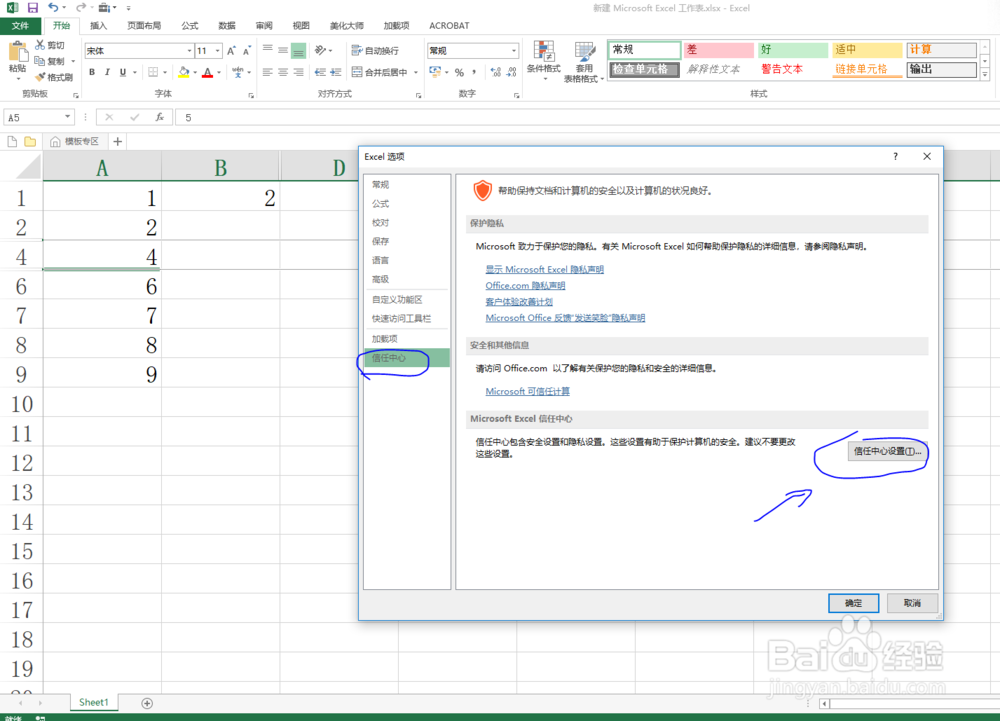Switch to 公式 ribbon tab
Viewport: 1000px width, 721px height.
click(189, 25)
